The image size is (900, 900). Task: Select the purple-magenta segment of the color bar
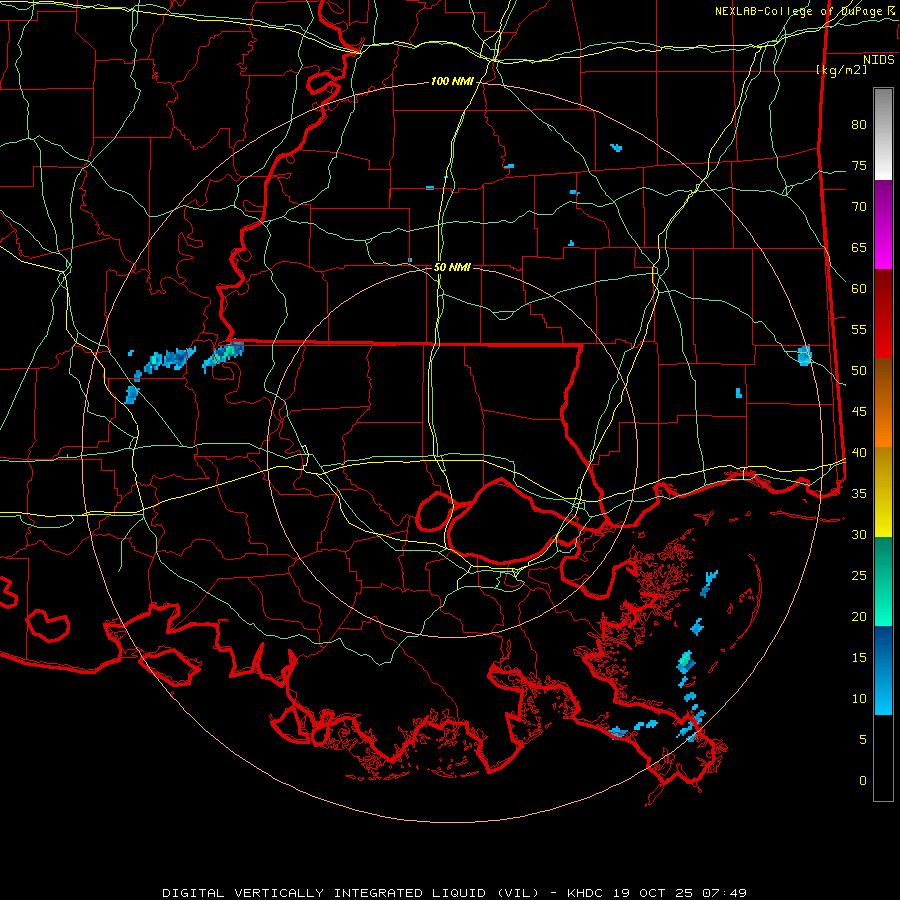tap(883, 225)
